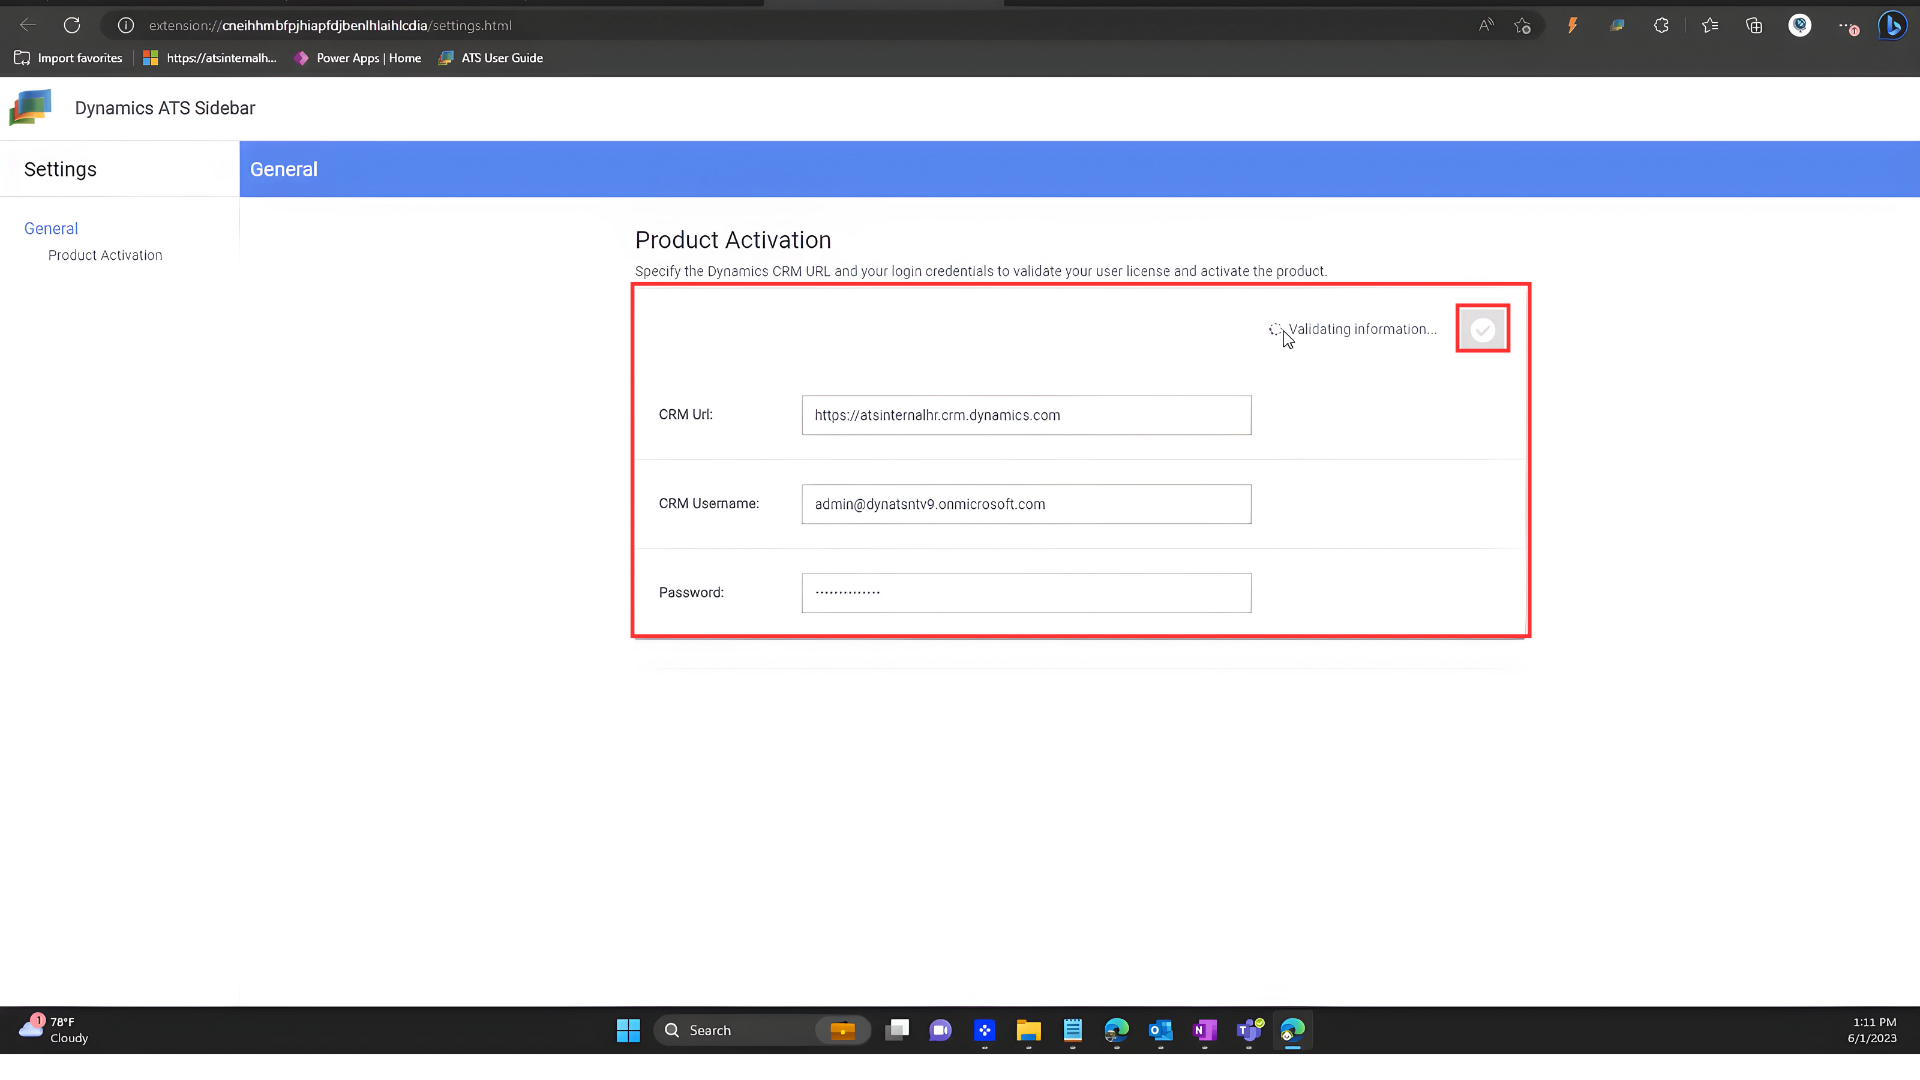Select Product Activation in the sidebar
This screenshot has width=1920, height=1080.
pyautogui.click(x=105, y=255)
